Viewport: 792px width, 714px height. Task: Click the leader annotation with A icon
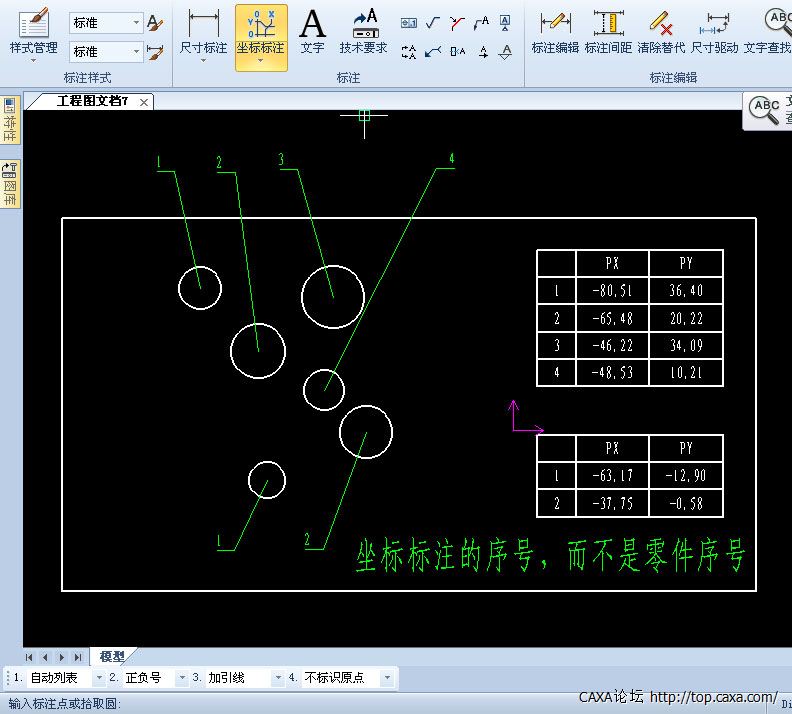tap(481, 23)
